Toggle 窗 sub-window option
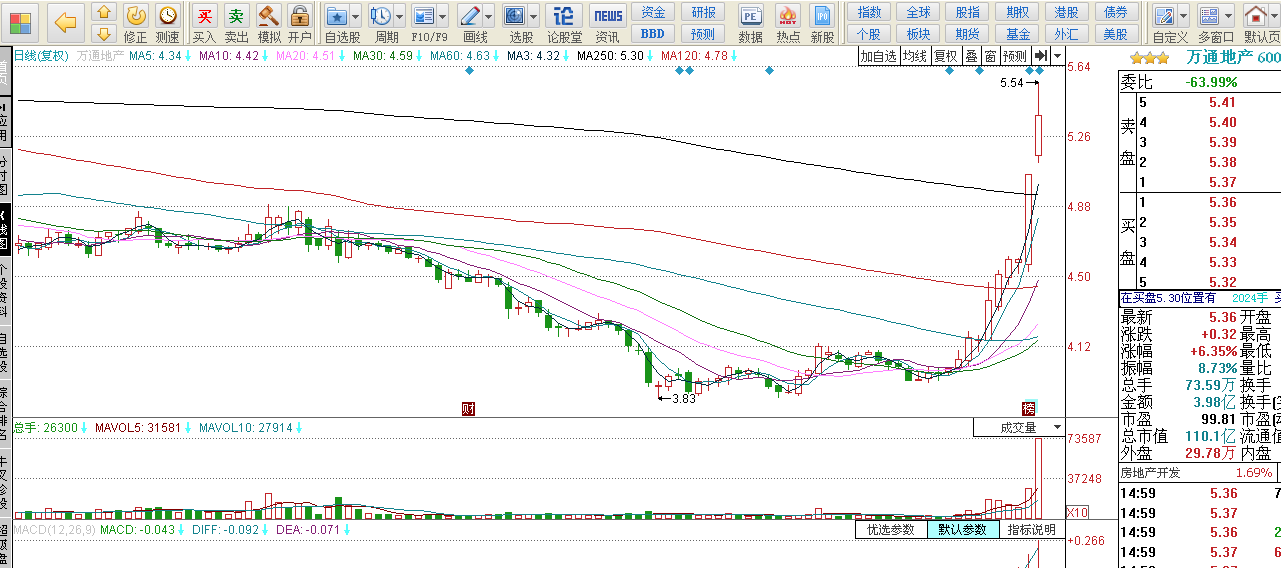The height and width of the screenshot is (568, 1281). pos(990,56)
